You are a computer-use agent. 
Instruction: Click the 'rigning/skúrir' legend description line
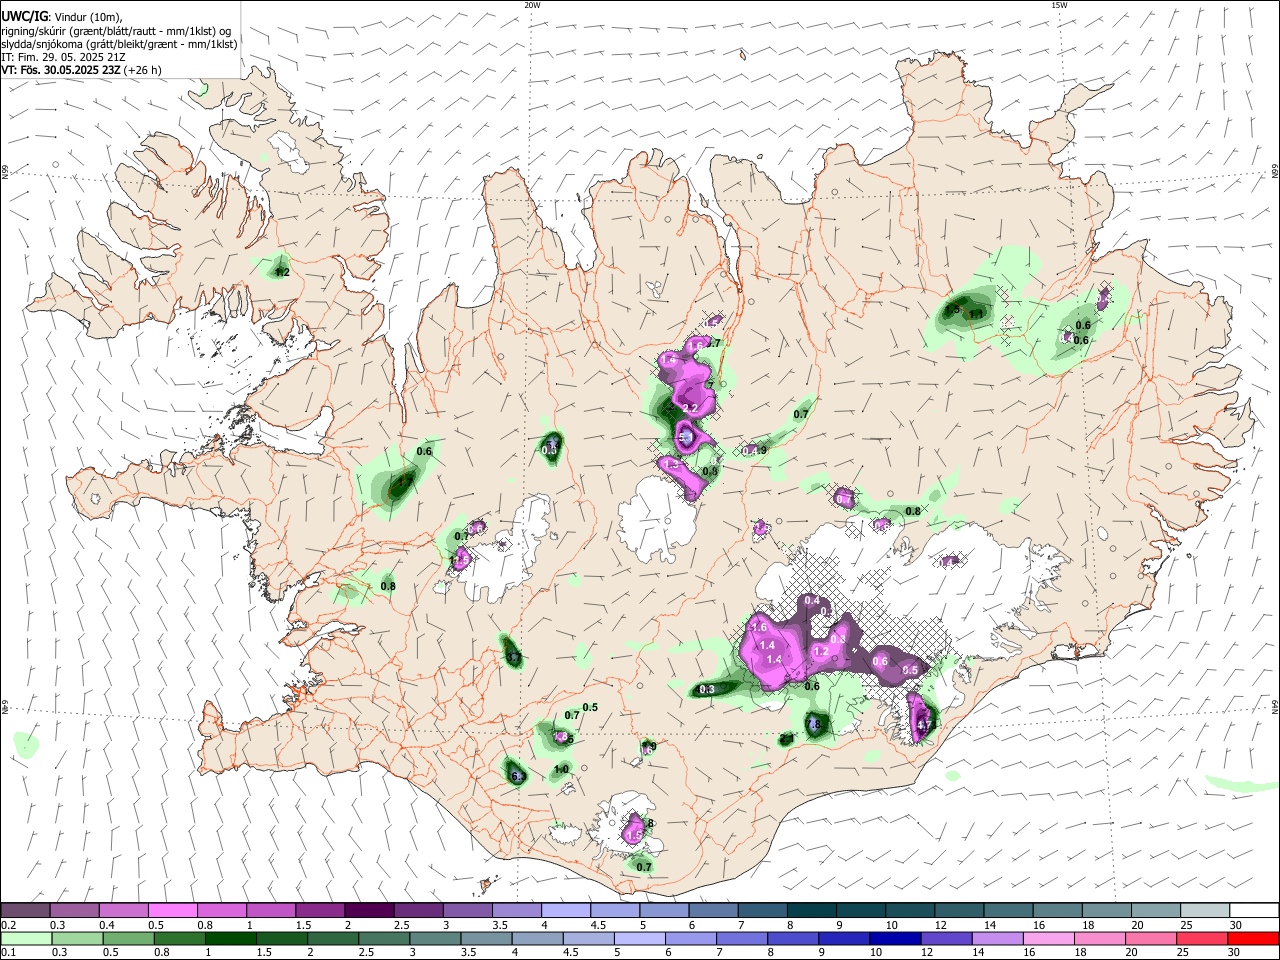(116, 31)
